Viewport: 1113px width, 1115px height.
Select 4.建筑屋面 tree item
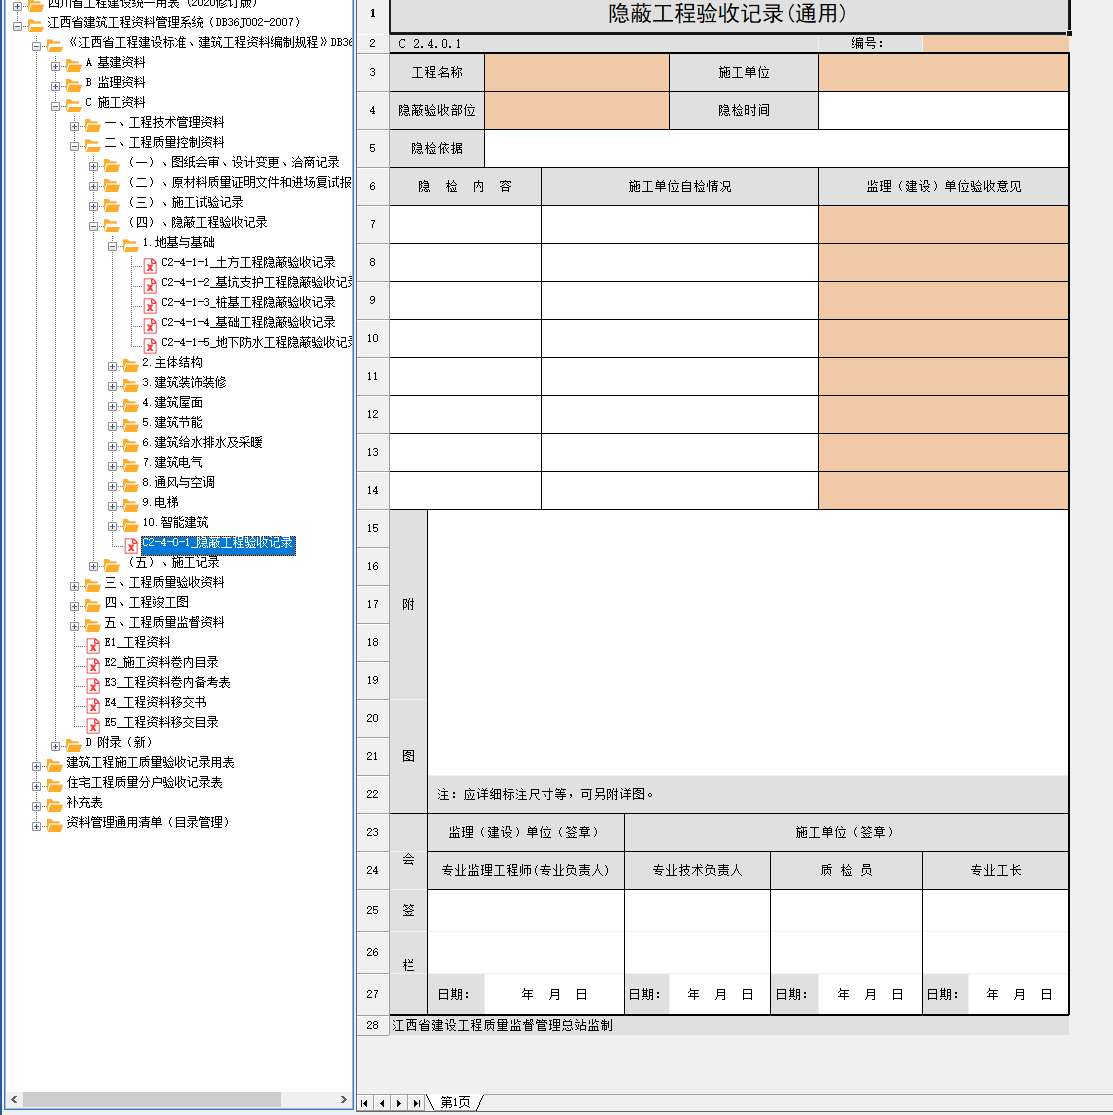tap(172, 402)
